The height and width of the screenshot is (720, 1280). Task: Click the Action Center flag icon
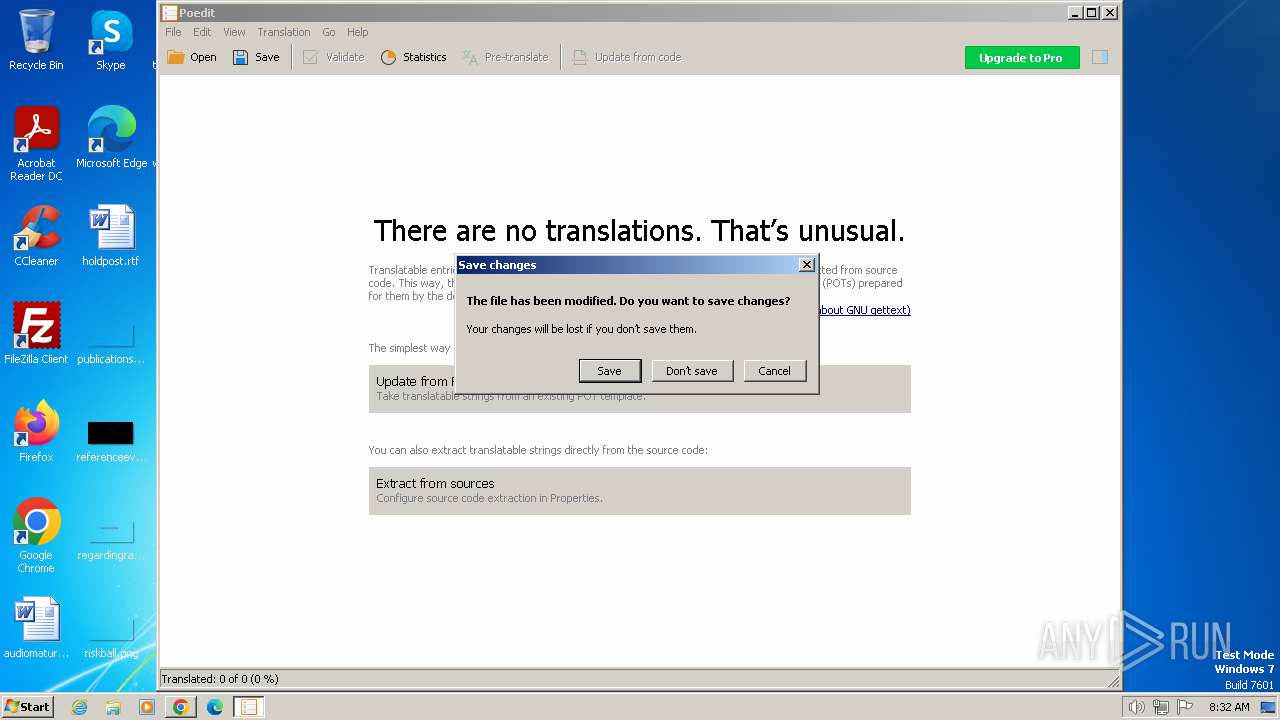pyautogui.click(x=1185, y=707)
